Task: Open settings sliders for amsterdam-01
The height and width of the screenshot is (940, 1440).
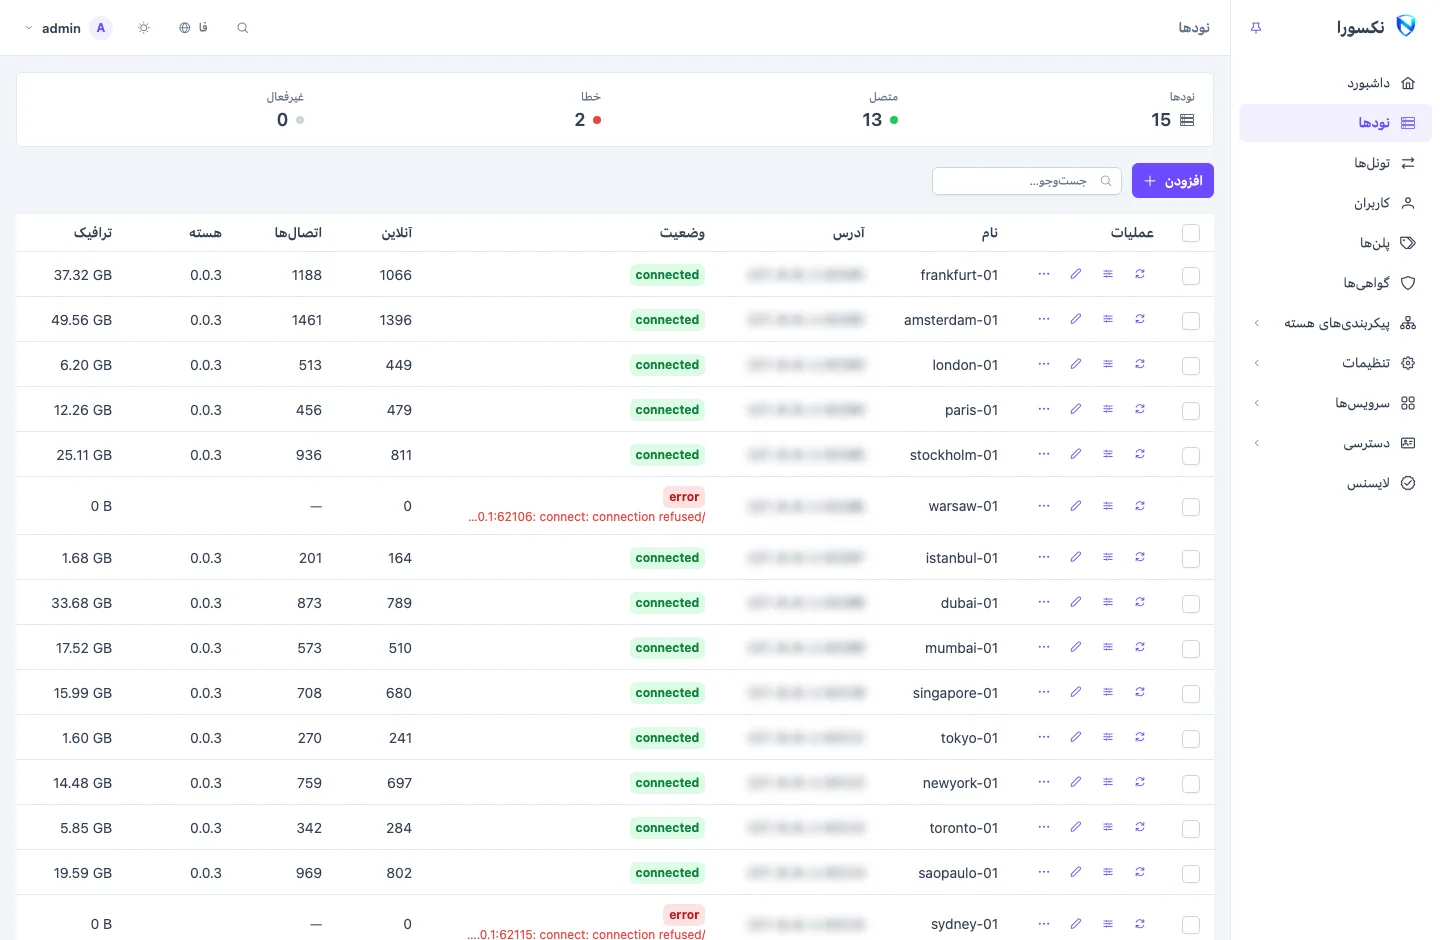Action: [1108, 319]
